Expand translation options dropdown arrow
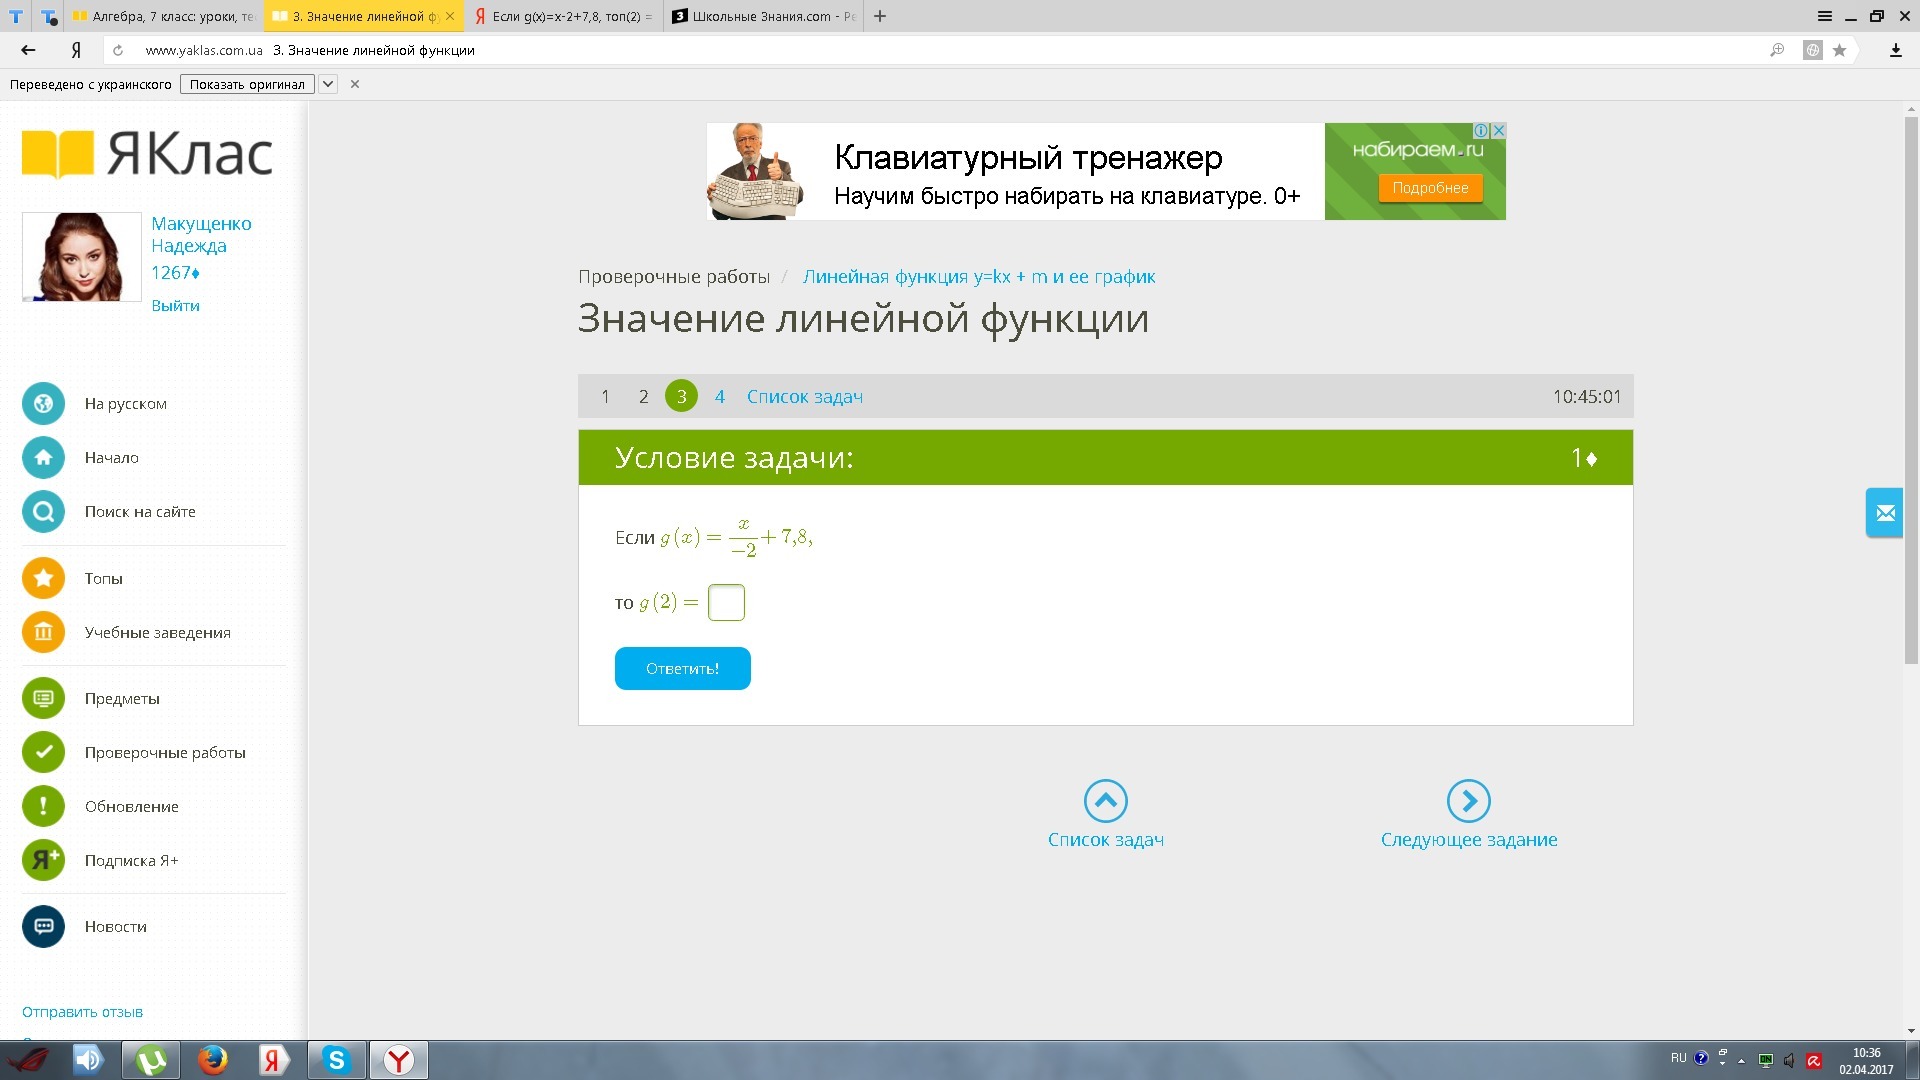The width and height of the screenshot is (1920, 1080). point(327,85)
